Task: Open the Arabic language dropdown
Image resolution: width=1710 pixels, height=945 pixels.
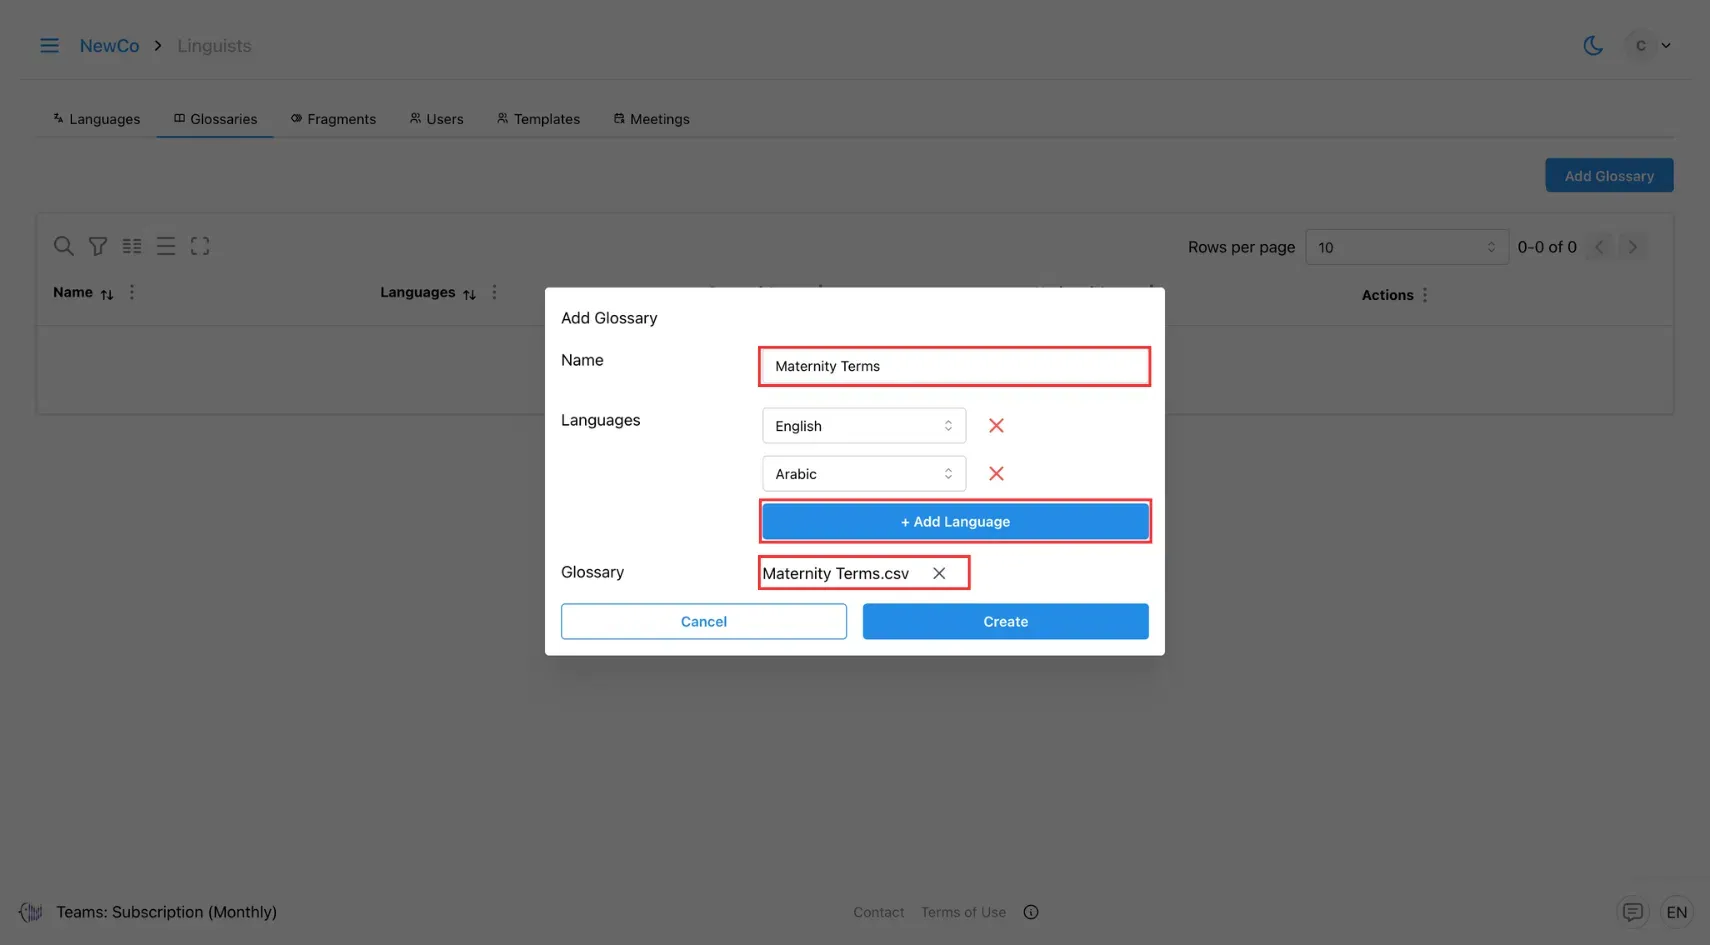Action: [x=864, y=474]
